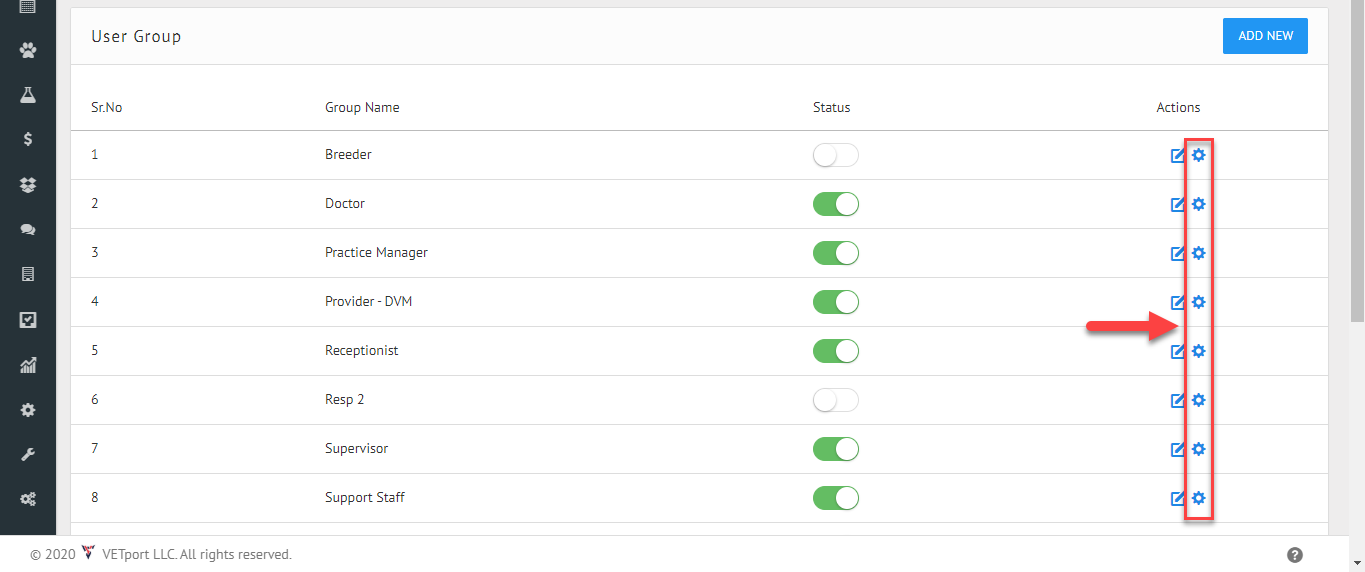Open gear settings for Receptionist group
Viewport: 1365px width, 572px height.
(1199, 351)
